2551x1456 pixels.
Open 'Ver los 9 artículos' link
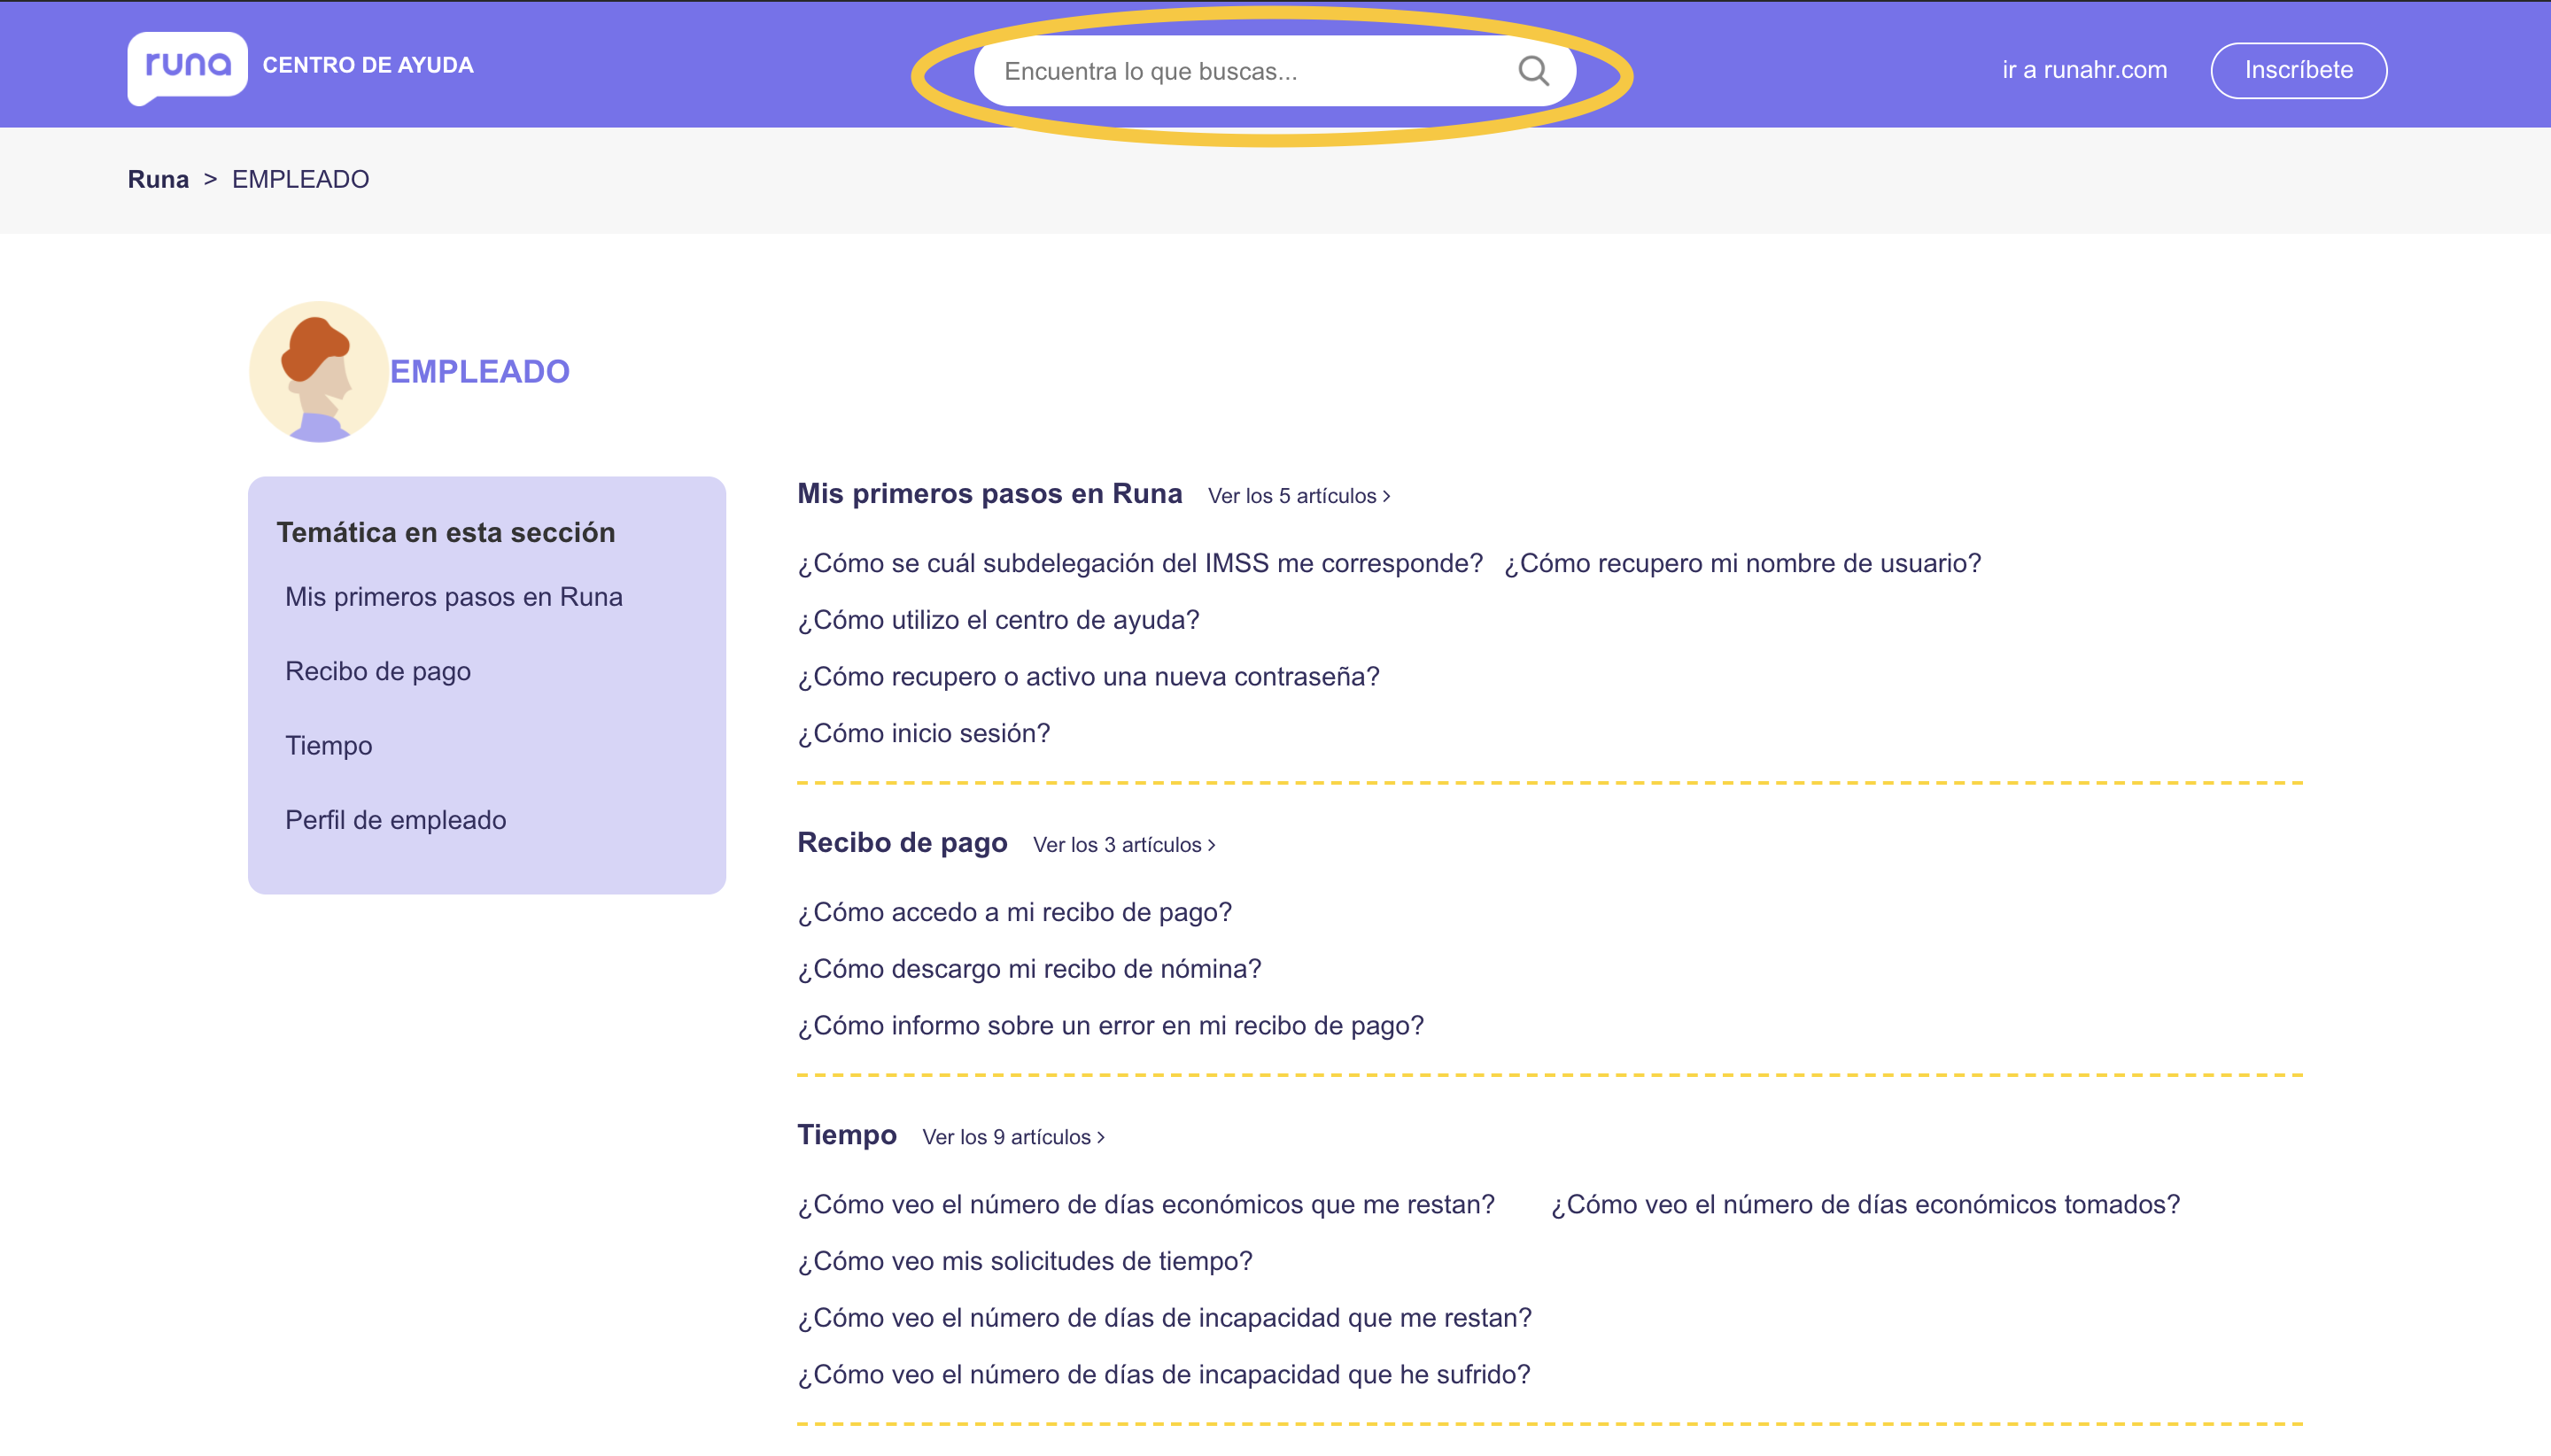click(1013, 1137)
